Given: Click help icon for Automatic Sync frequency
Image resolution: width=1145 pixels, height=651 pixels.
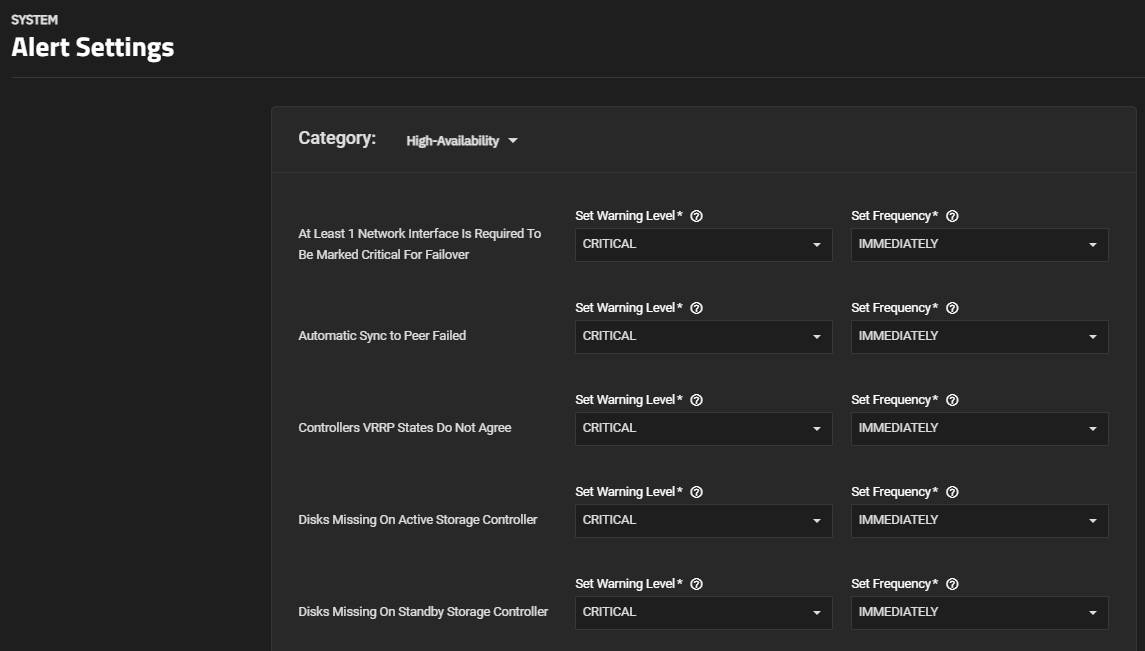Looking at the screenshot, I should click(952, 308).
